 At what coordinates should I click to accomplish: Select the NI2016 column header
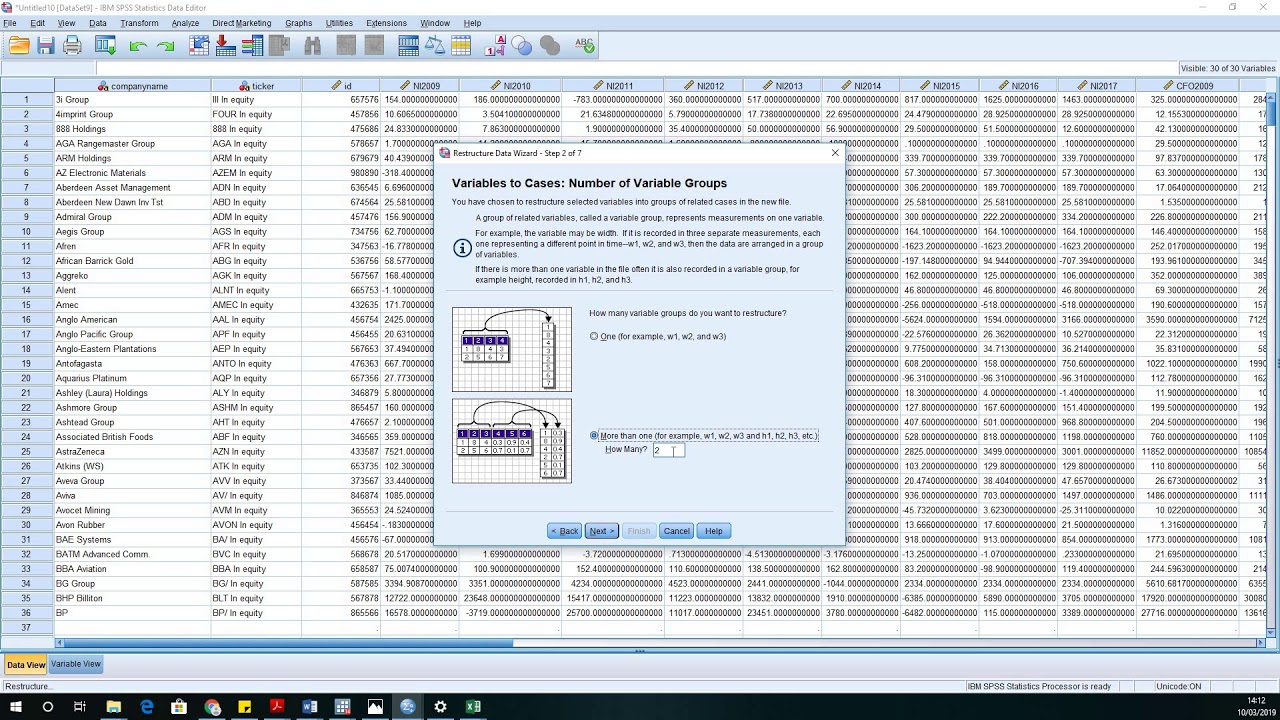tap(1018, 86)
